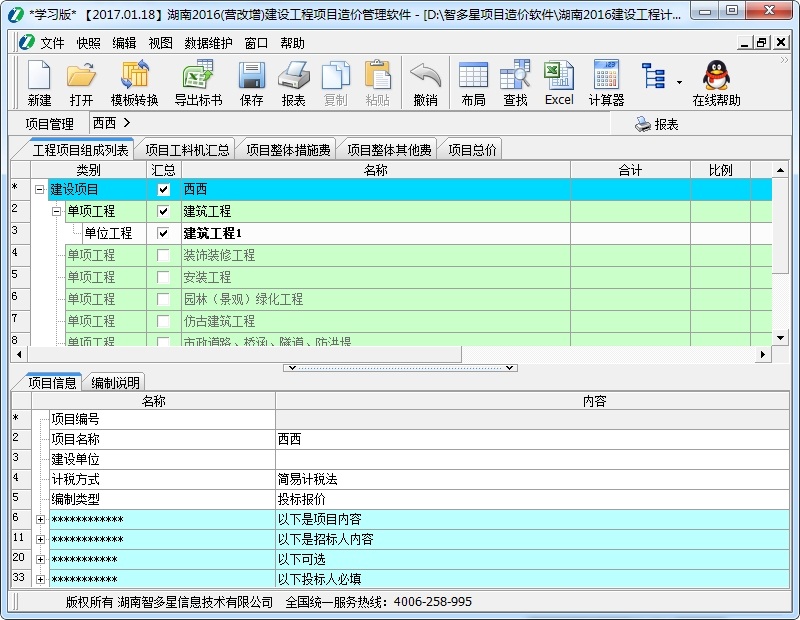Expand the row 6 项目内容 group

[40, 519]
